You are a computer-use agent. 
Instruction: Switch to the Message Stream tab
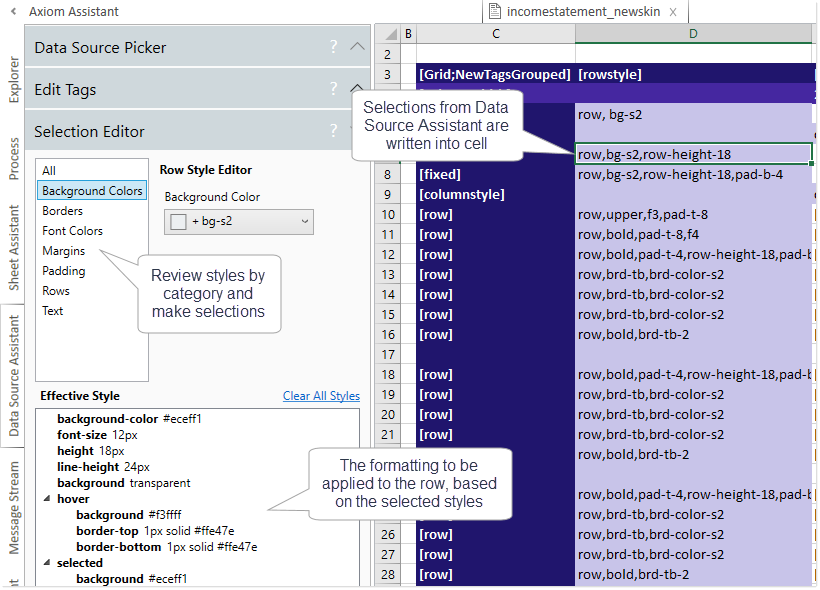pos(14,507)
